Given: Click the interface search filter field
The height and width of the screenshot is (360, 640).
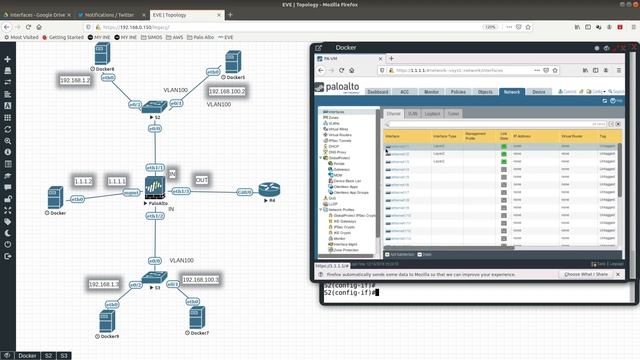Looking at the screenshot, I should pyautogui.click(x=495, y=124).
